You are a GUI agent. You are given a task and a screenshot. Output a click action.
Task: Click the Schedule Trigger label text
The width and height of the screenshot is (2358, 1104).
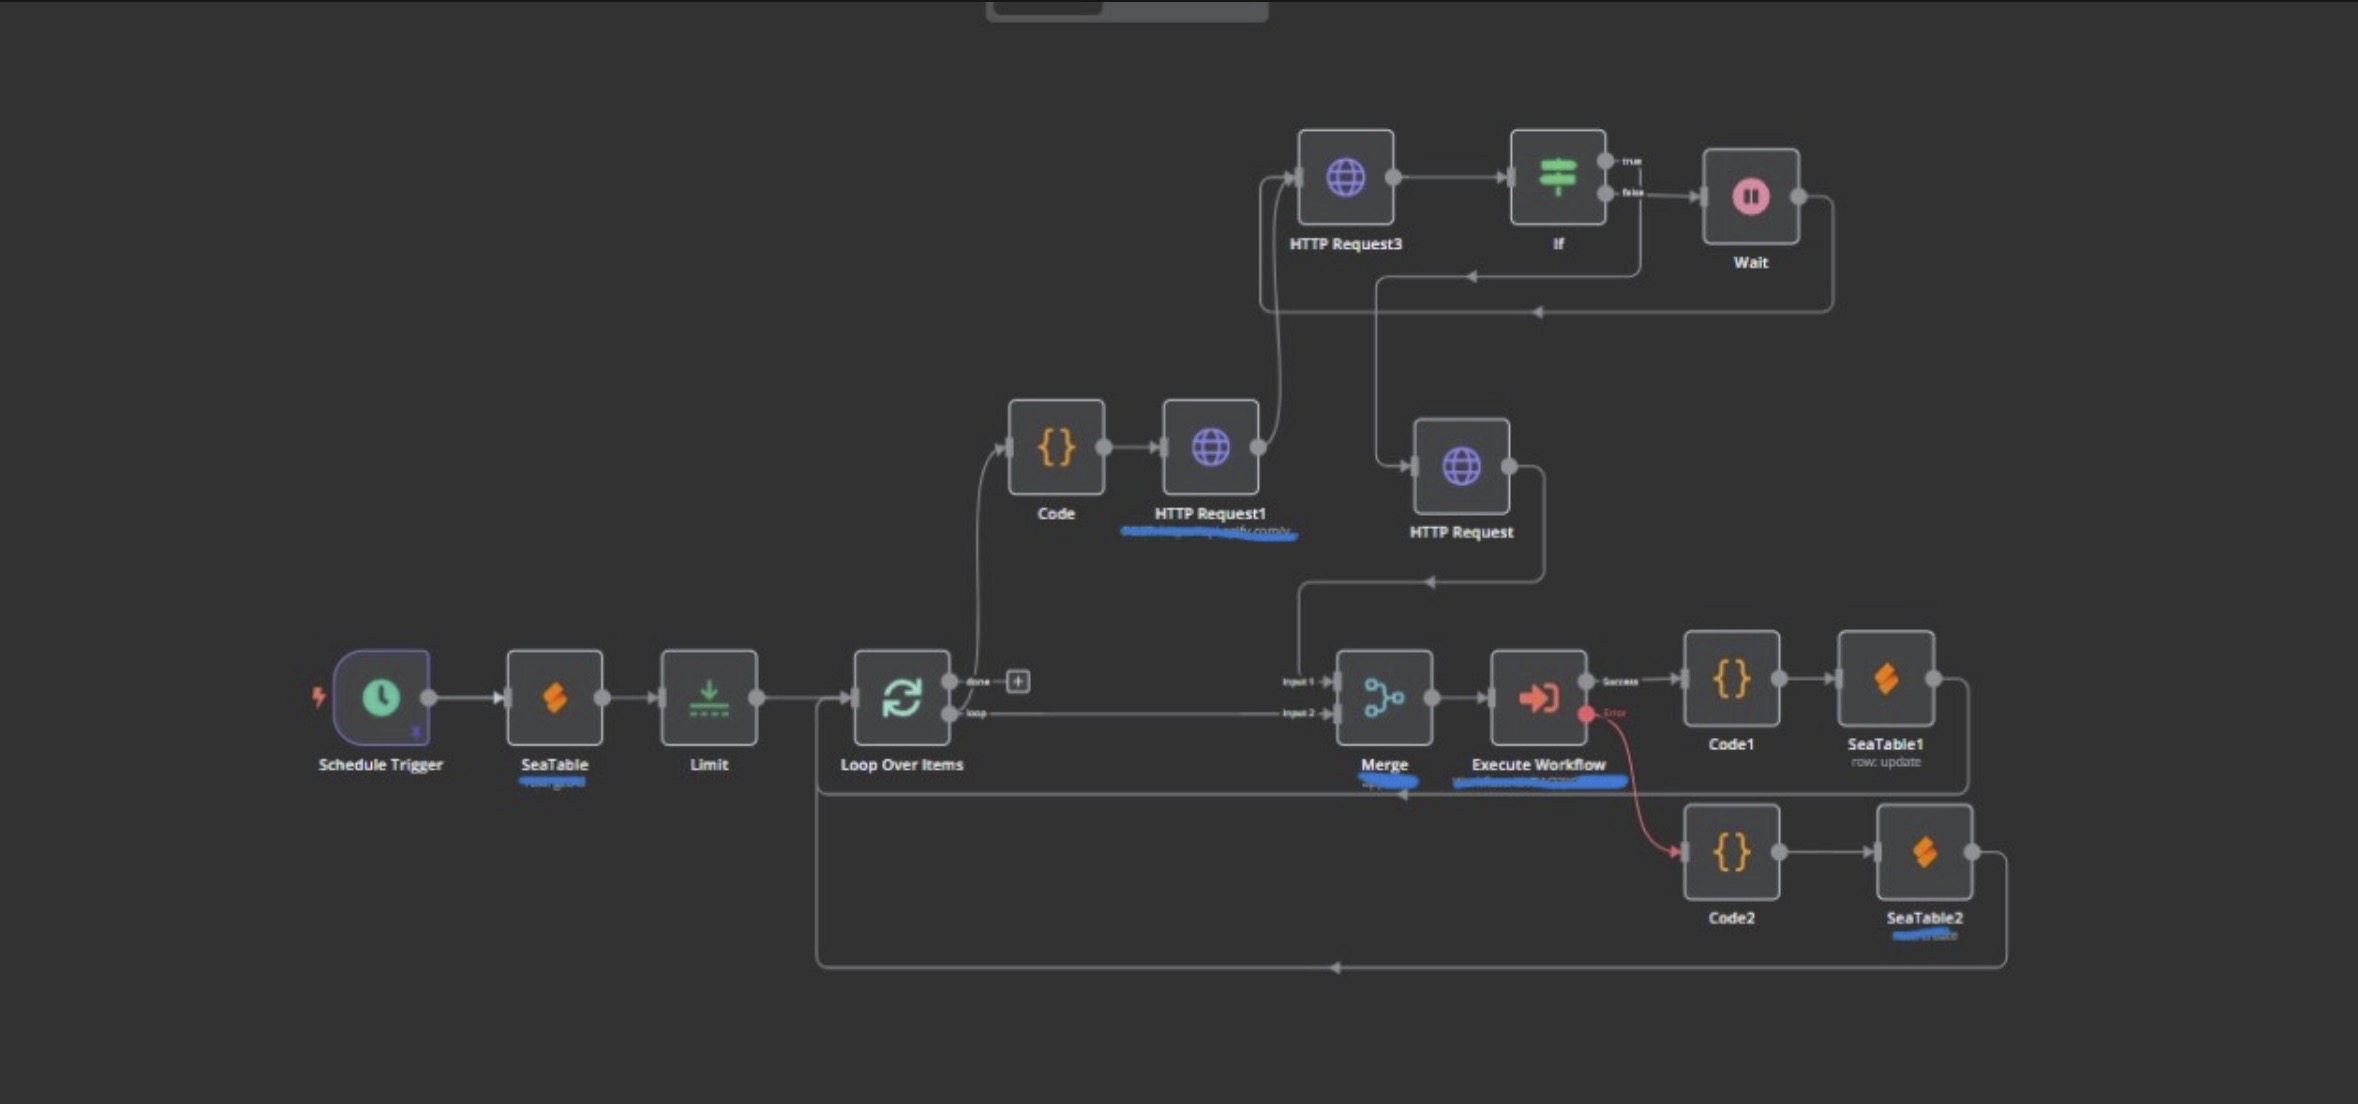(x=381, y=765)
